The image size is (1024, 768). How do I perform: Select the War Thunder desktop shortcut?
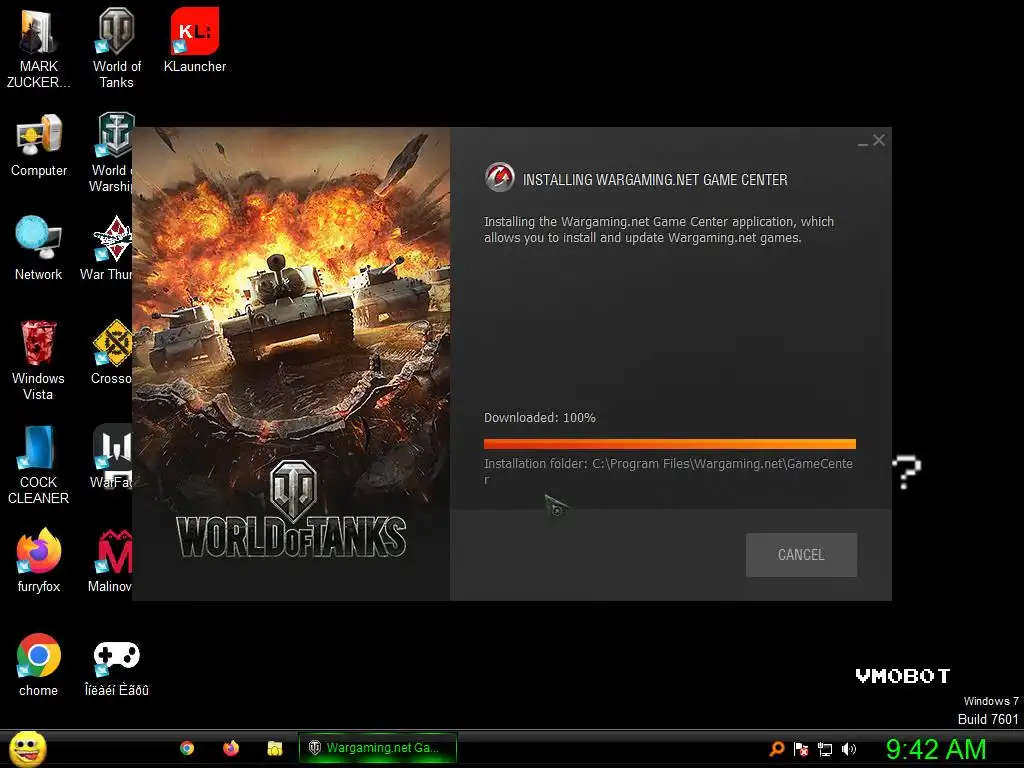107,248
